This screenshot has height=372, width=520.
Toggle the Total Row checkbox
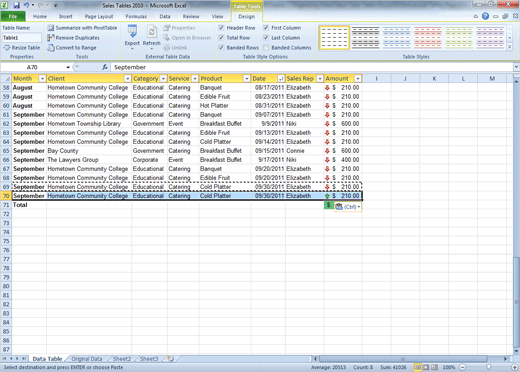[221, 38]
